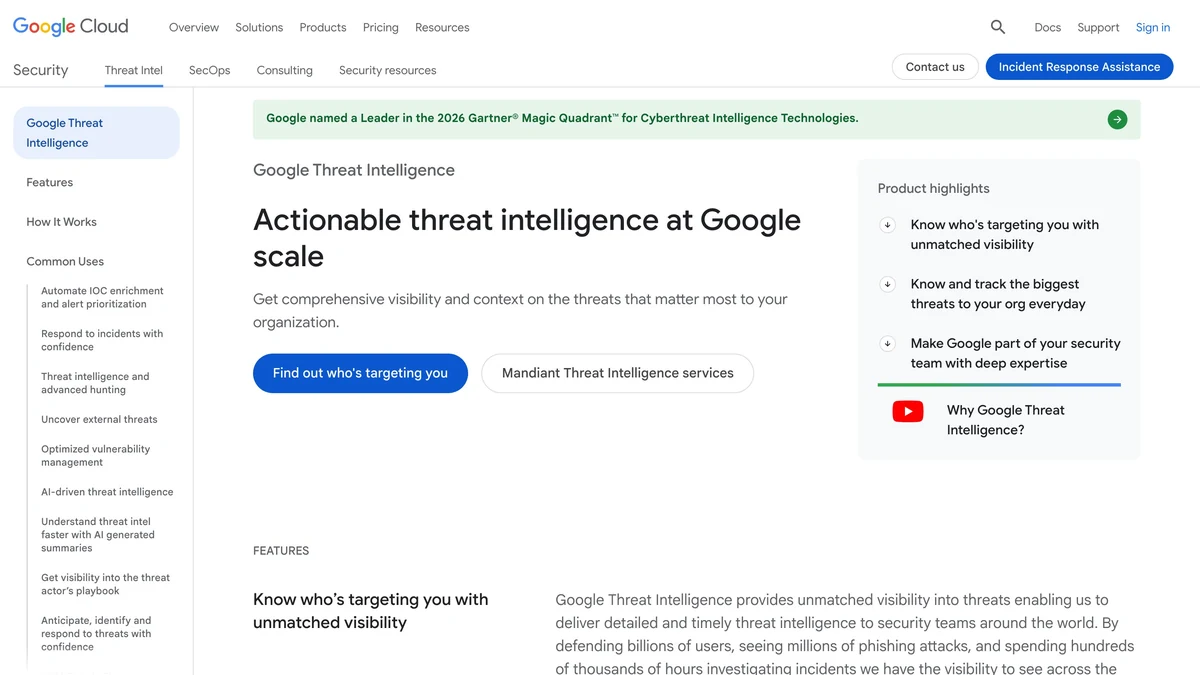Open the Overview menu

click(194, 27)
